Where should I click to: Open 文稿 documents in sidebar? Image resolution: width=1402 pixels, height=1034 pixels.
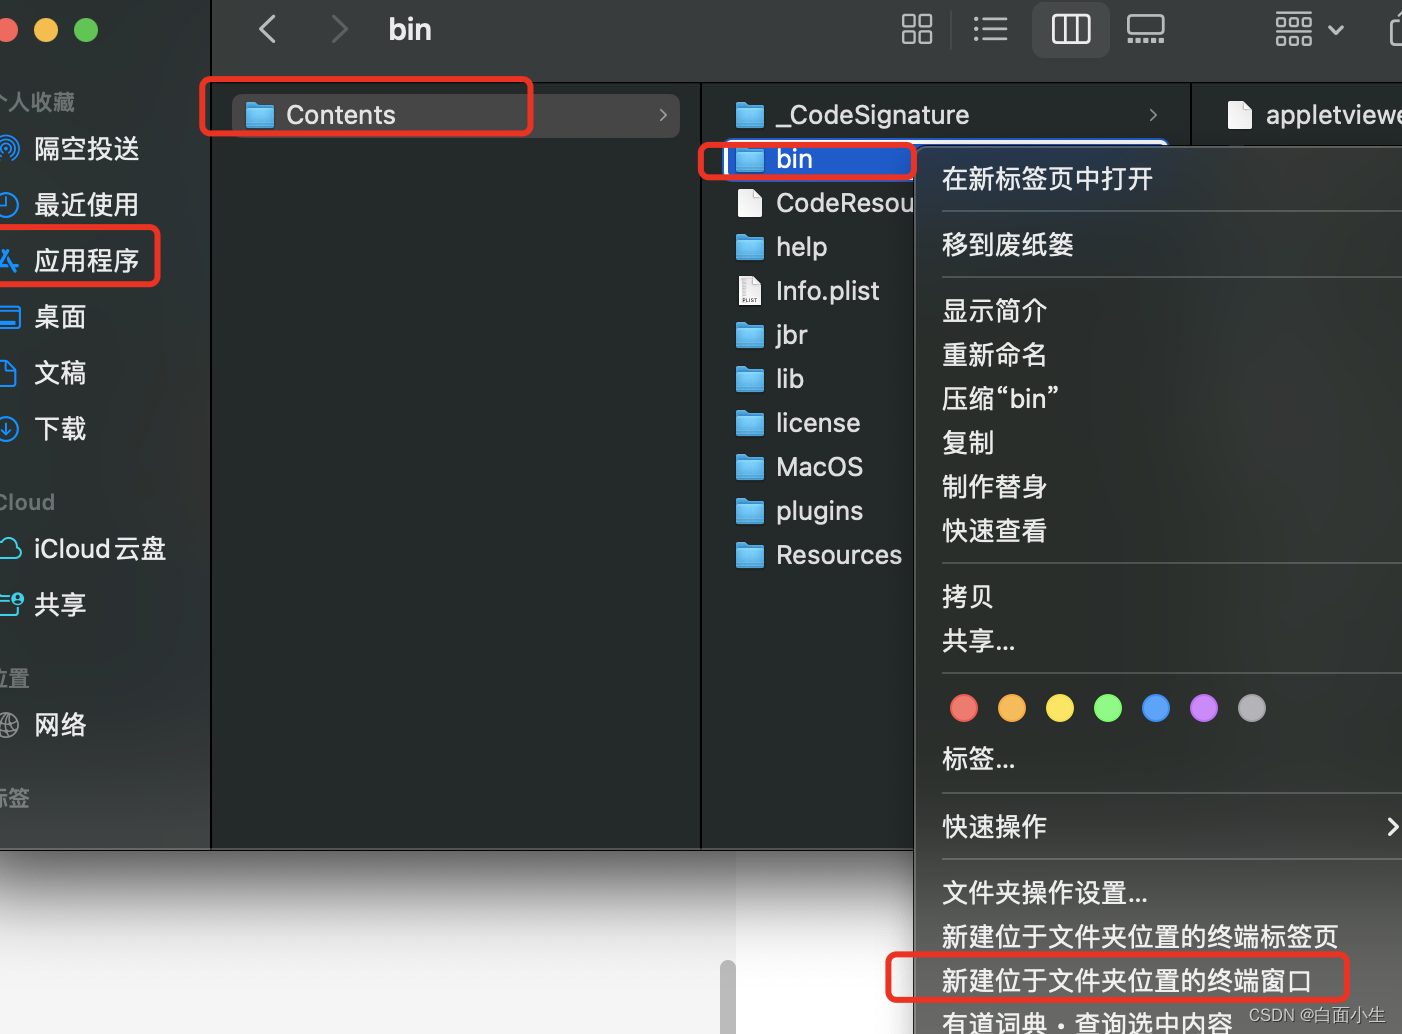pos(45,373)
